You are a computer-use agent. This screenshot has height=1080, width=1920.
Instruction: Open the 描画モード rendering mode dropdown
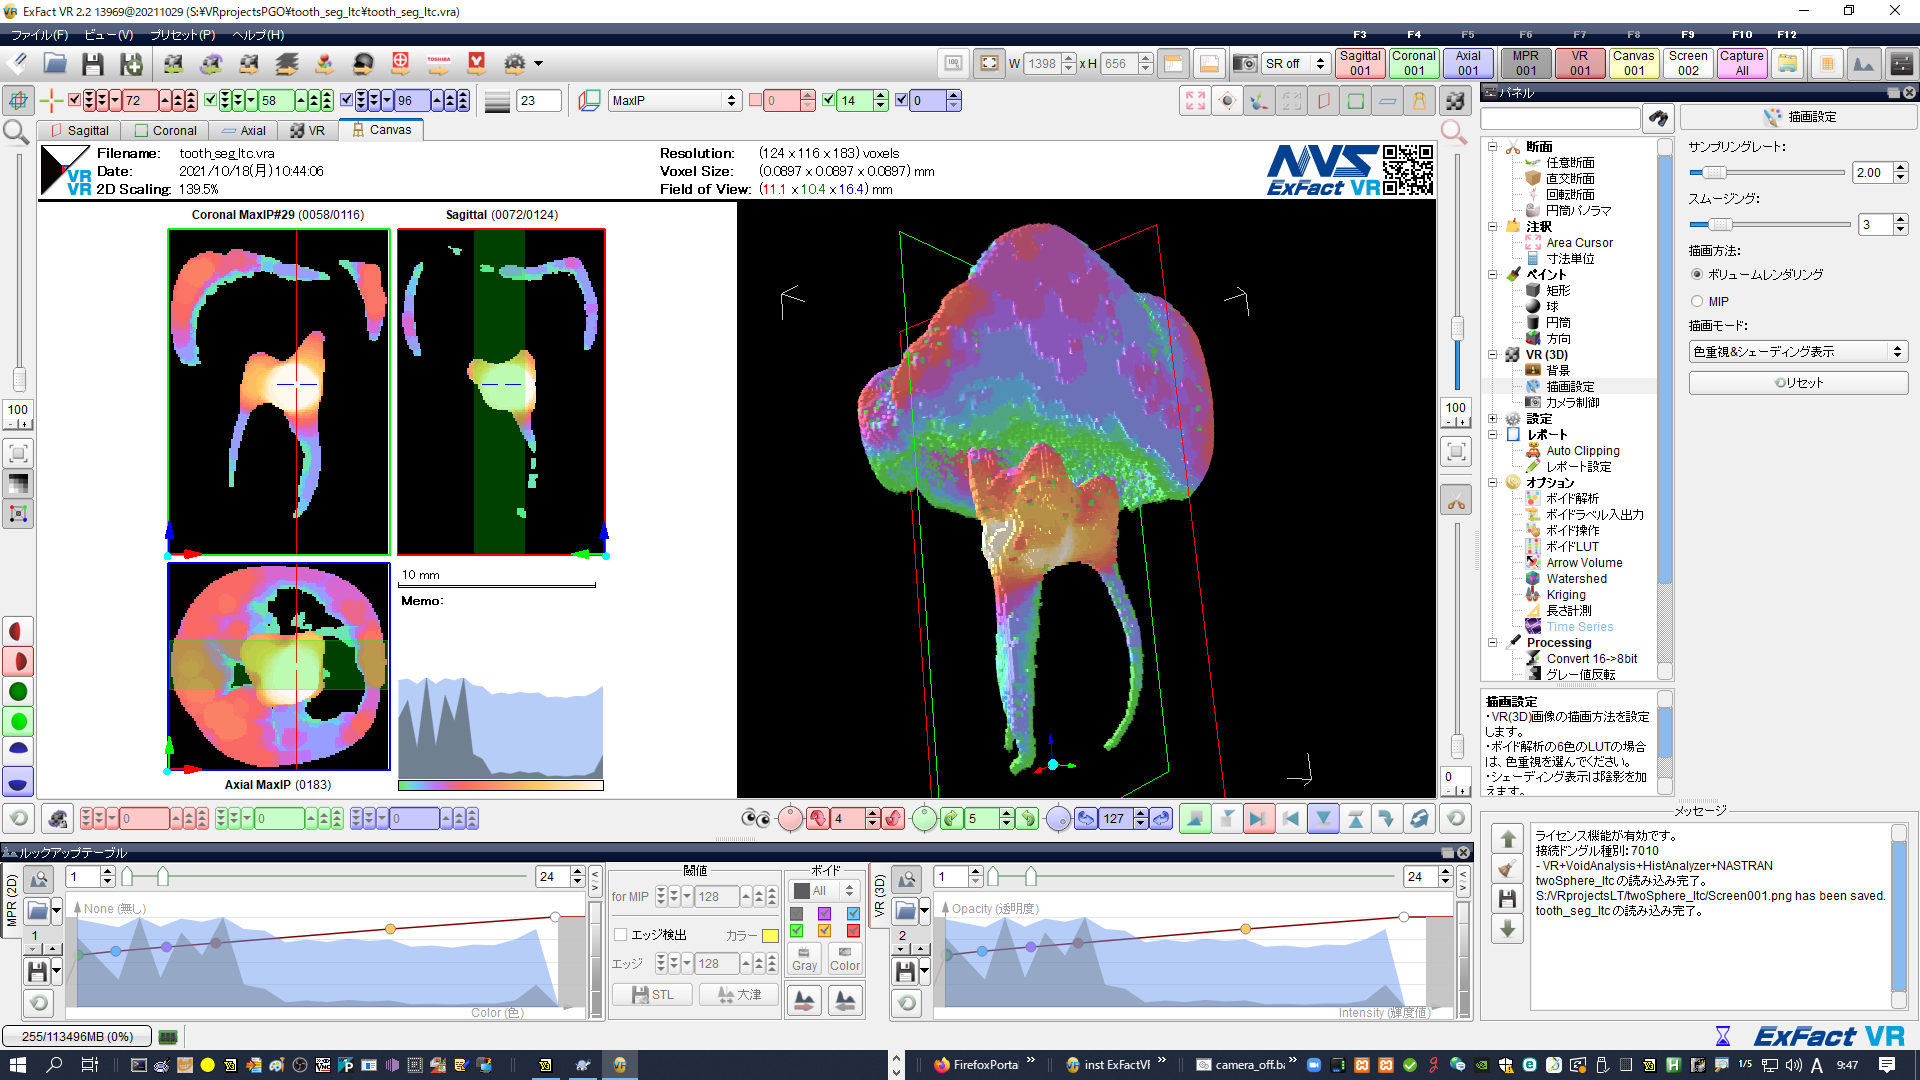click(1798, 352)
